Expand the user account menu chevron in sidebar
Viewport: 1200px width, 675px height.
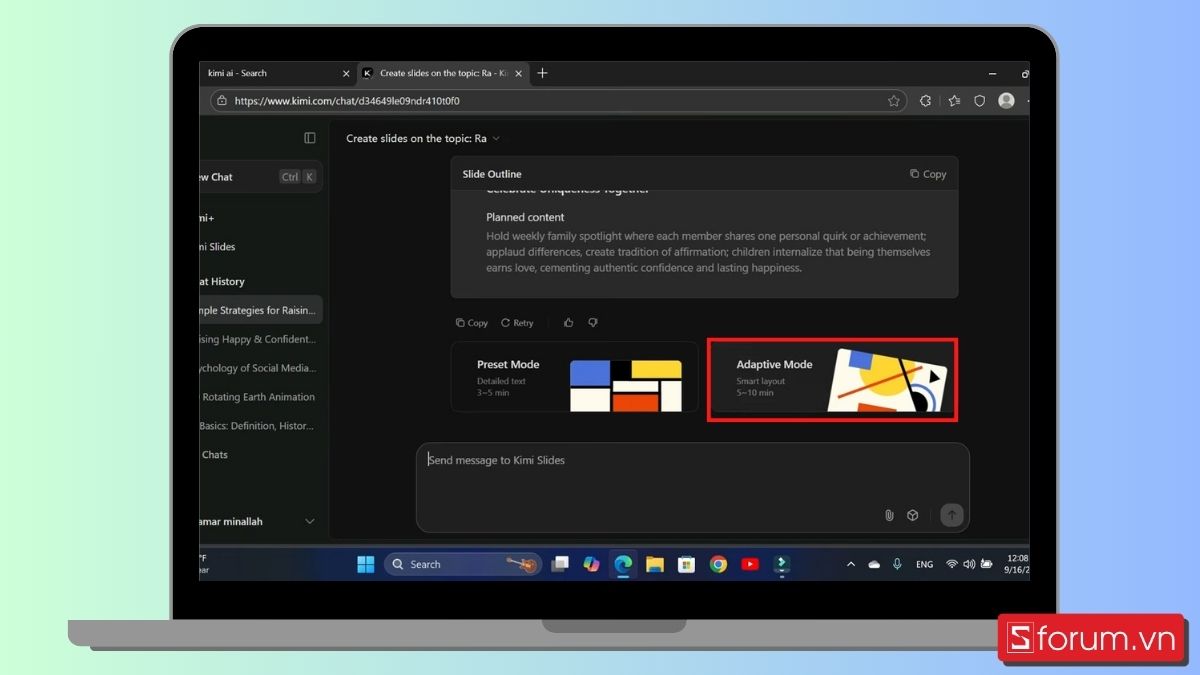click(x=309, y=521)
